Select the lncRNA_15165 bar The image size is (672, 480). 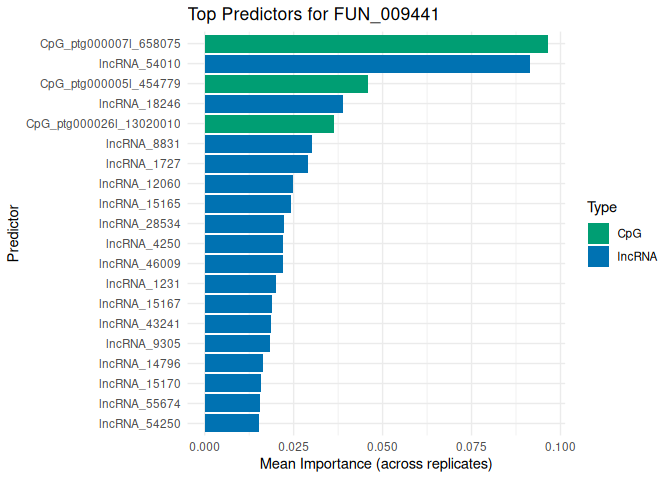coord(247,204)
